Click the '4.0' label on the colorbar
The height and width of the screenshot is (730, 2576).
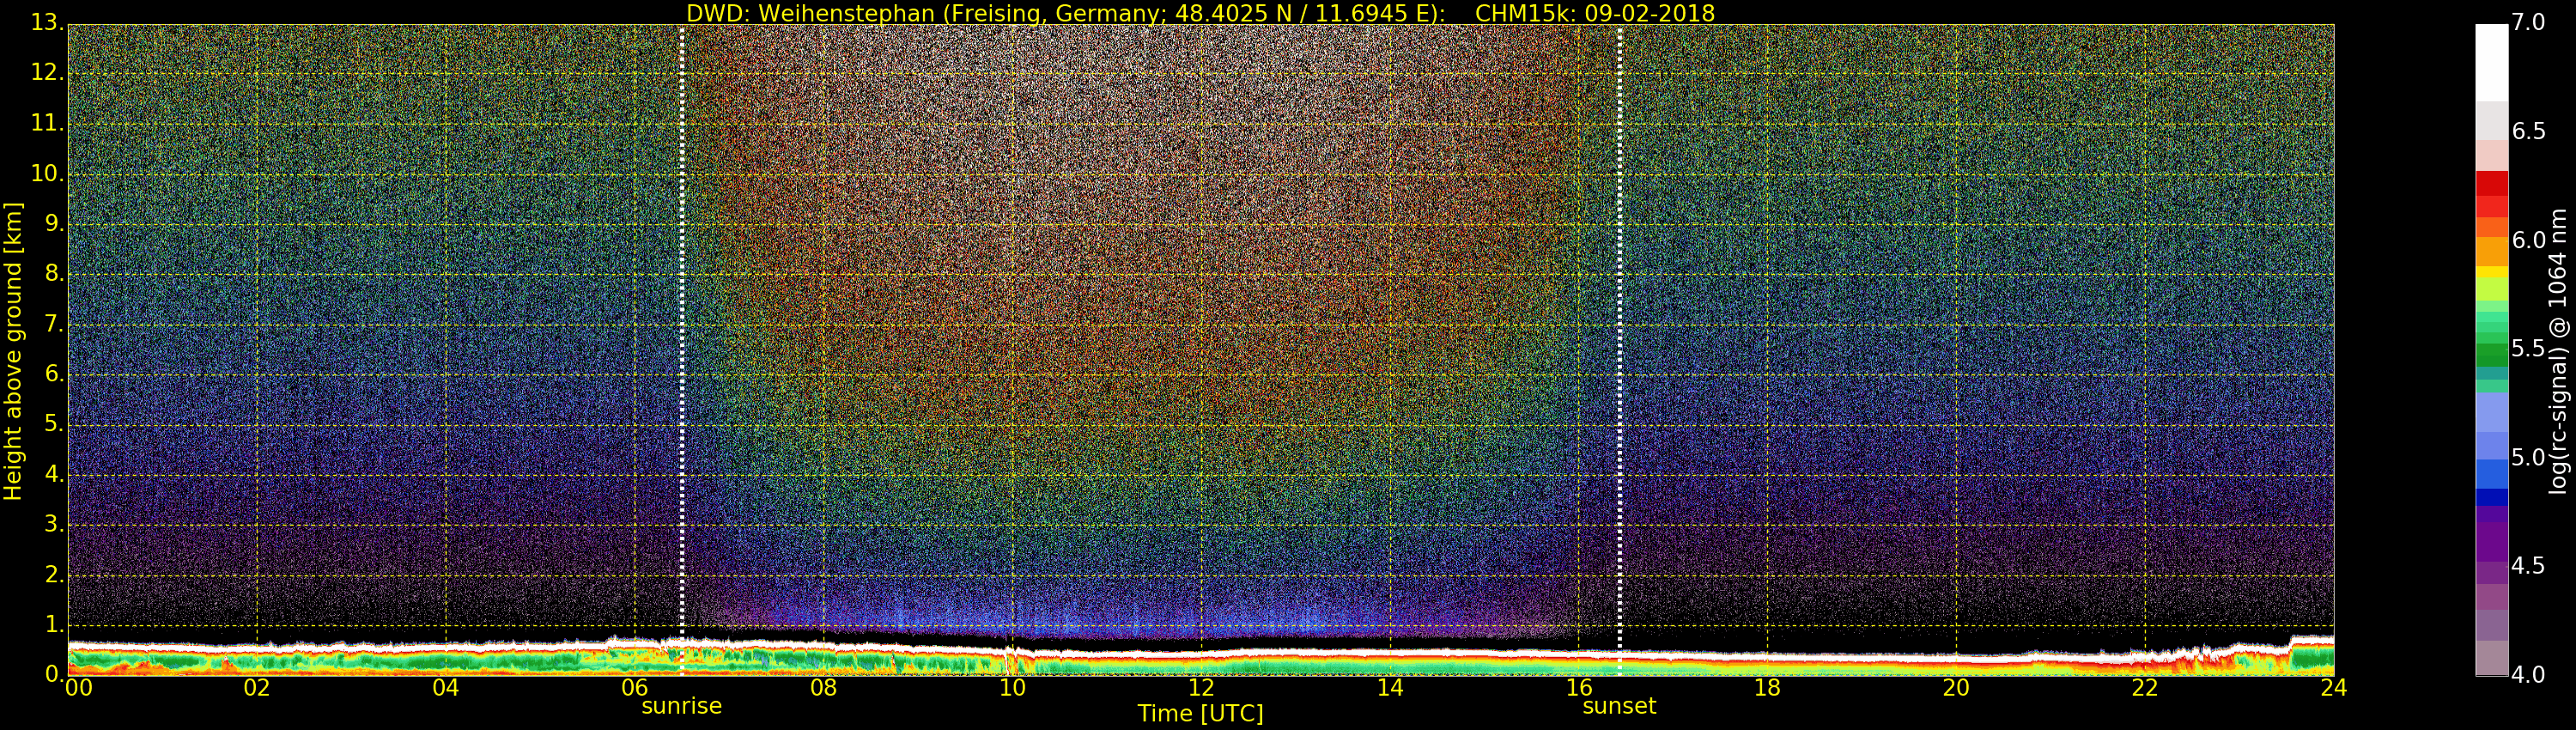2528,675
